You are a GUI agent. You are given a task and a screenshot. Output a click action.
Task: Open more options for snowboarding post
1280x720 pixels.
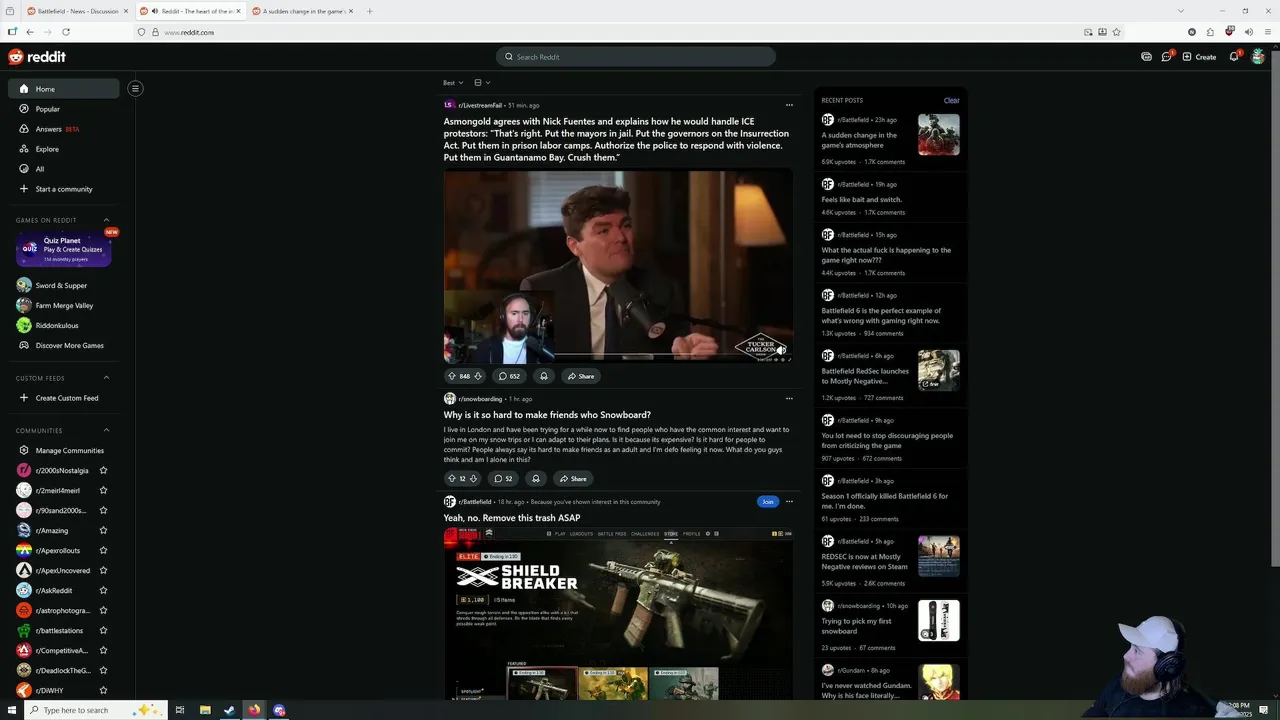(789, 399)
